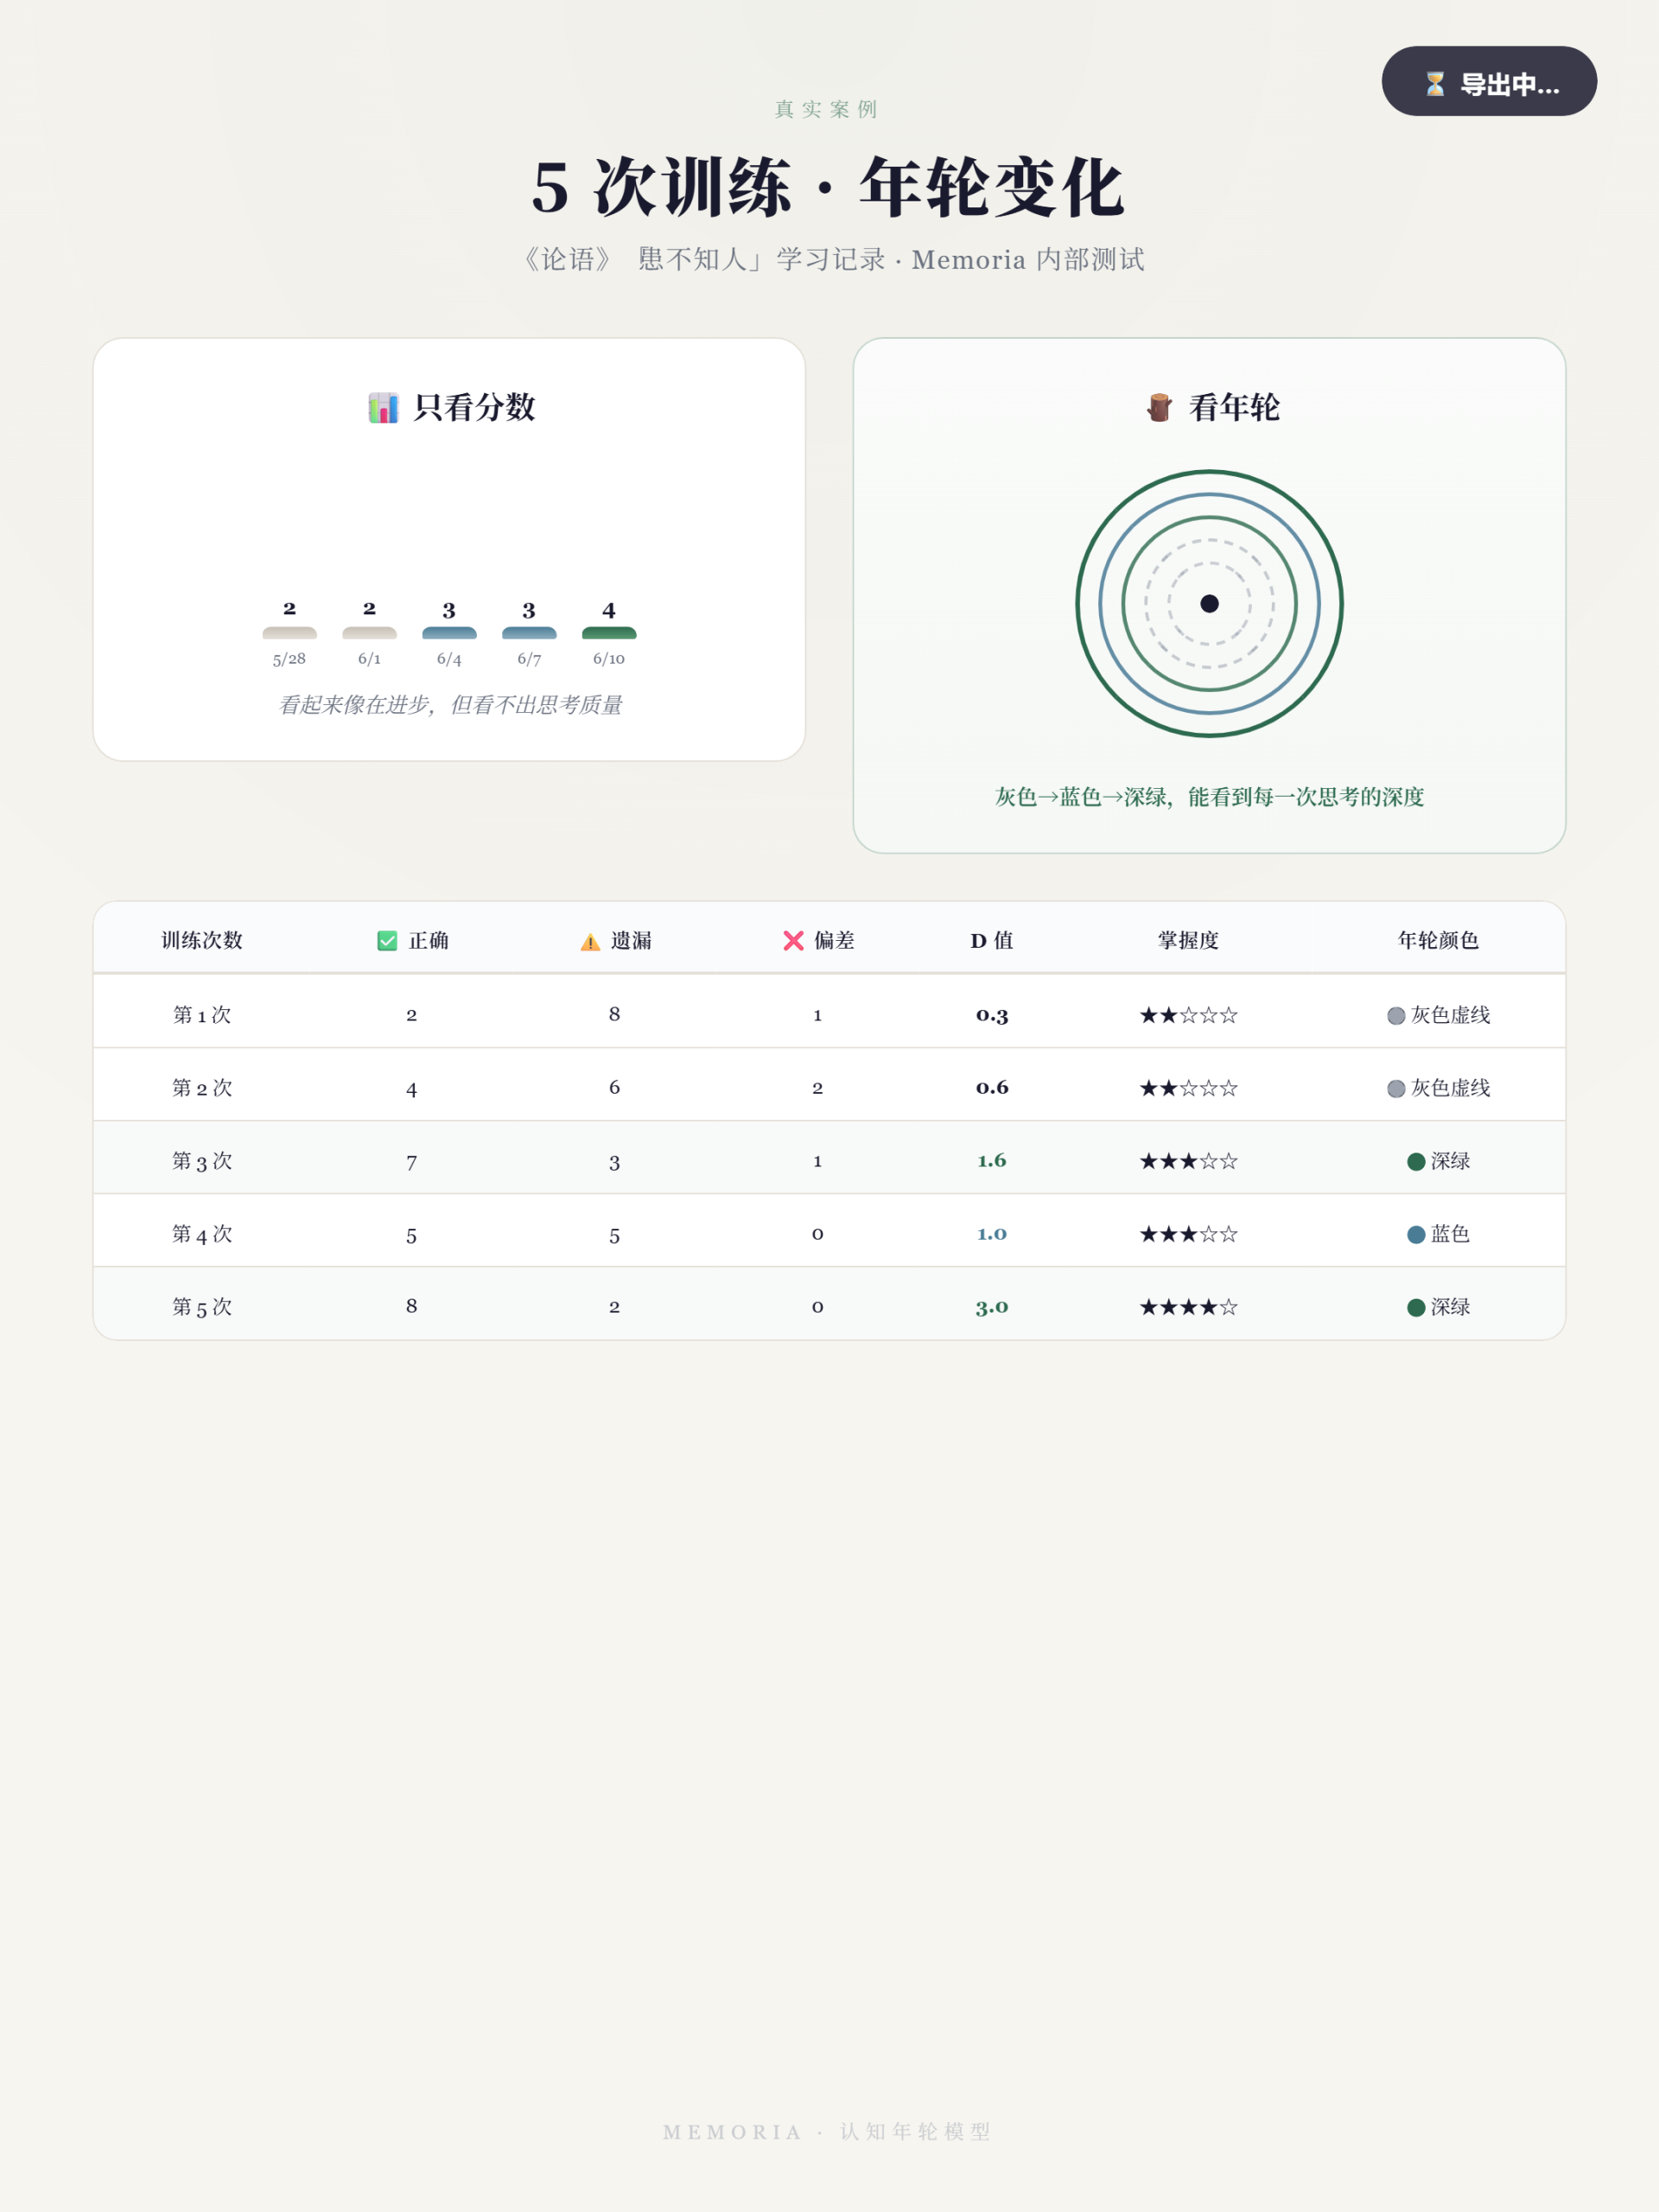Select the 第 3 次 row label

point(202,1161)
